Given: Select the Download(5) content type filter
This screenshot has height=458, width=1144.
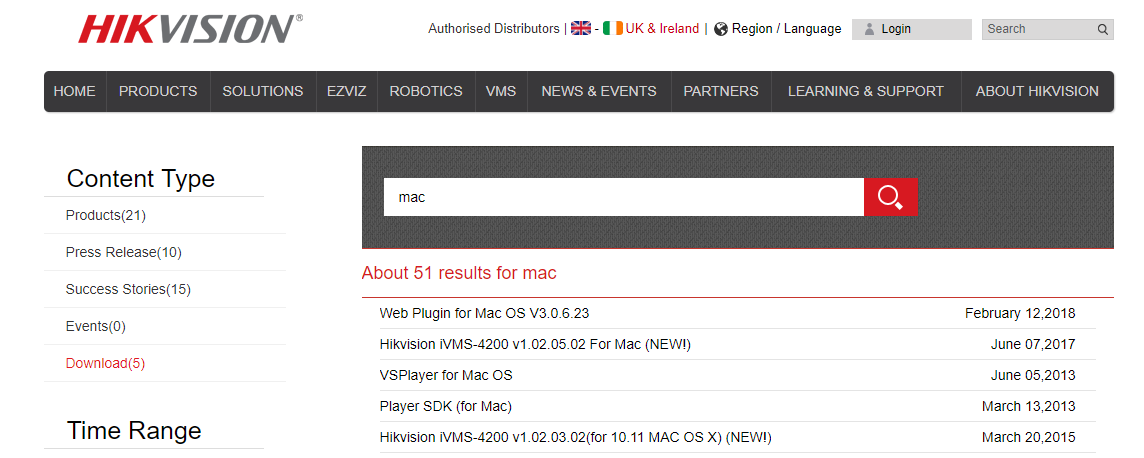Looking at the screenshot, I should 105,363.
